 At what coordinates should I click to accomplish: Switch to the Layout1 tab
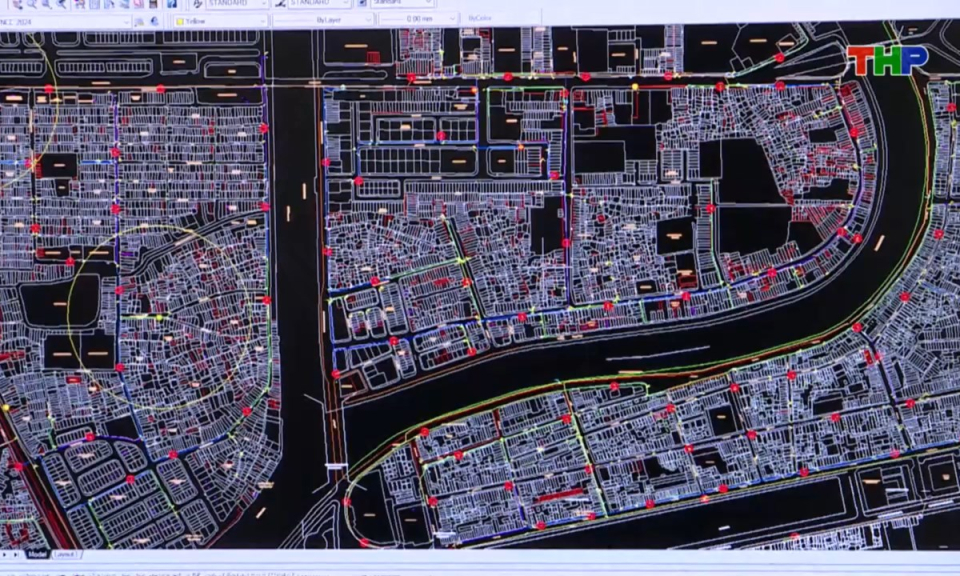[66, 554]
